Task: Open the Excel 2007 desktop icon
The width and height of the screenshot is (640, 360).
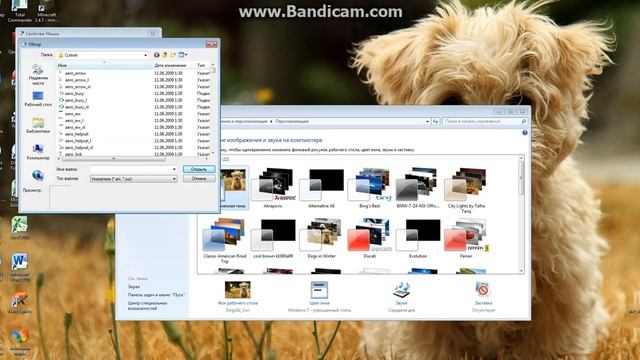Action: [x=19, y=228]
